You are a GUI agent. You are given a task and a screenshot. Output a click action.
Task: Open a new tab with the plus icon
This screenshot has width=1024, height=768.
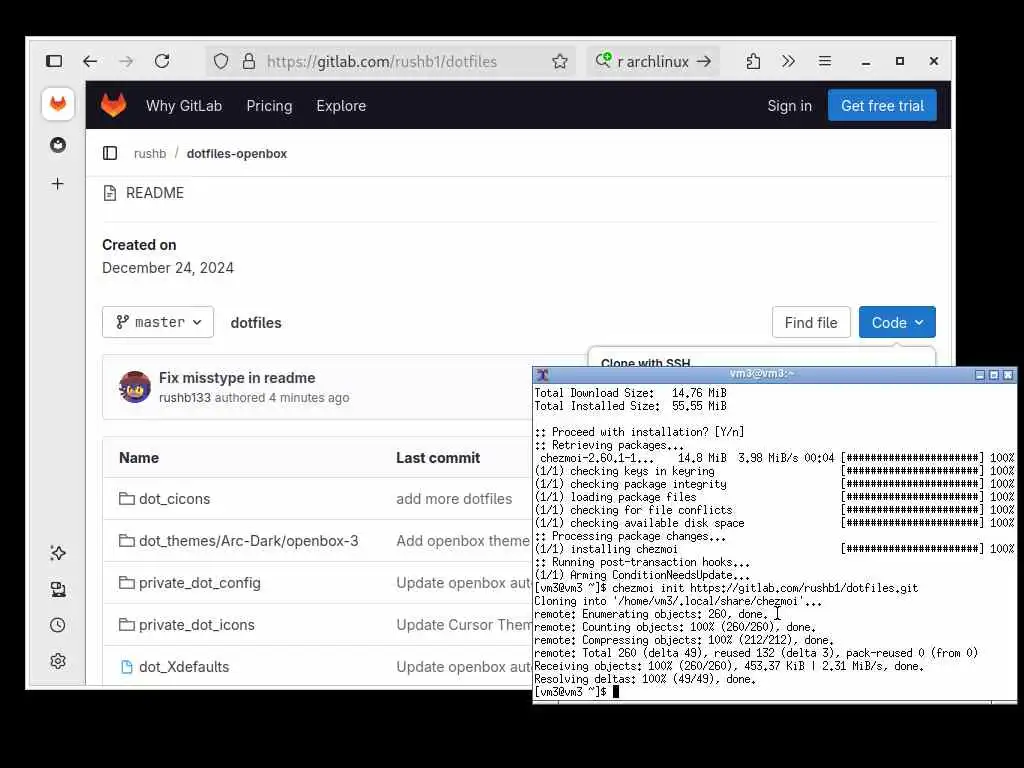click(57, 184)
